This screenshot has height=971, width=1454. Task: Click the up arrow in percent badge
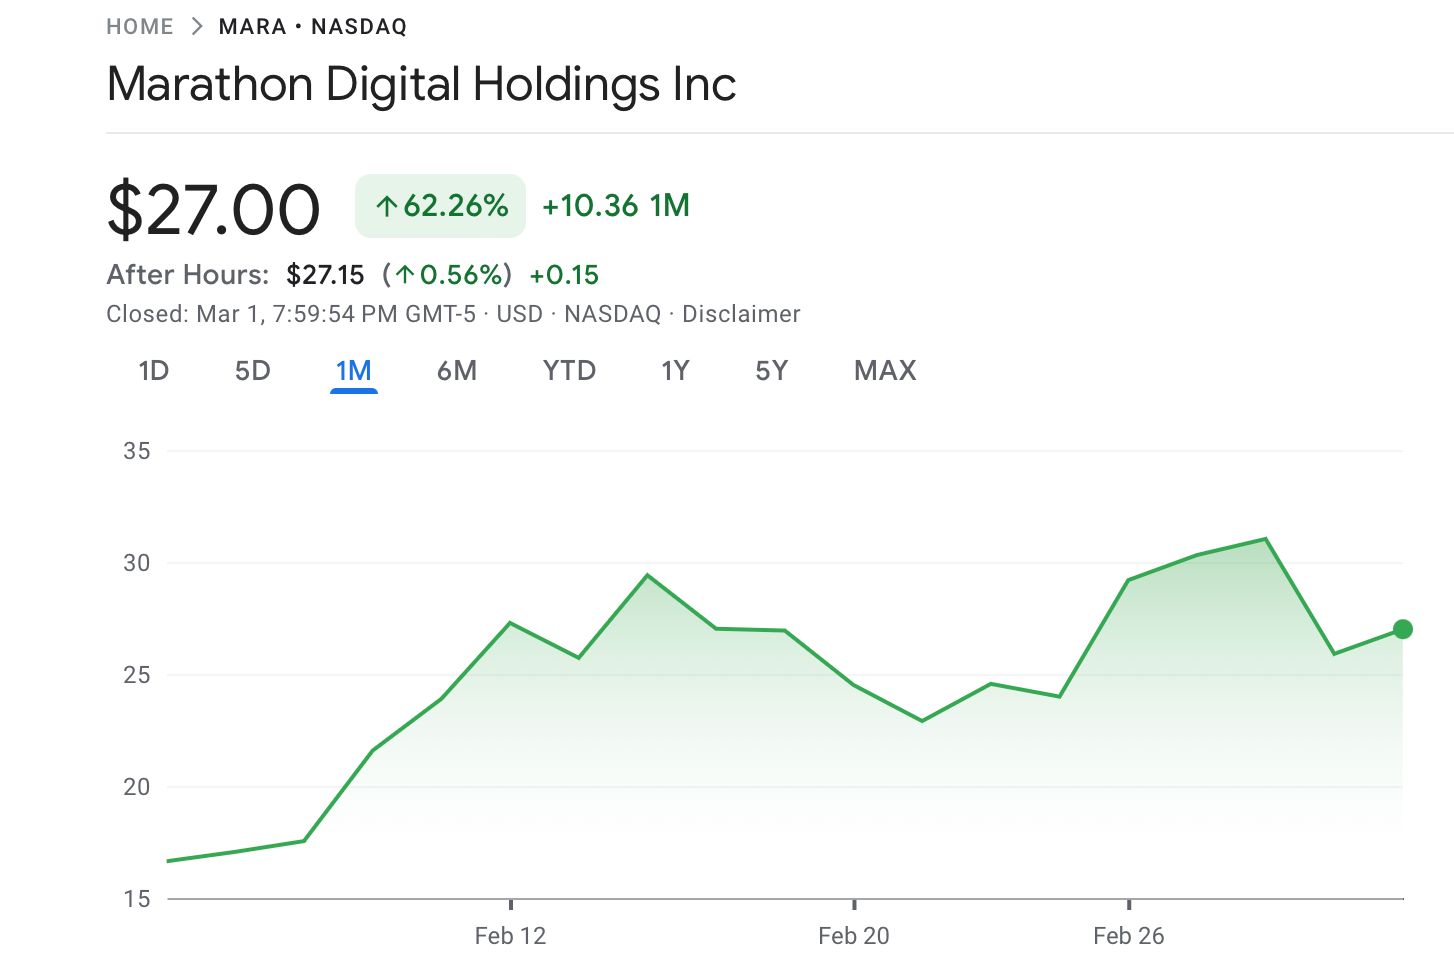coord(387,207)
